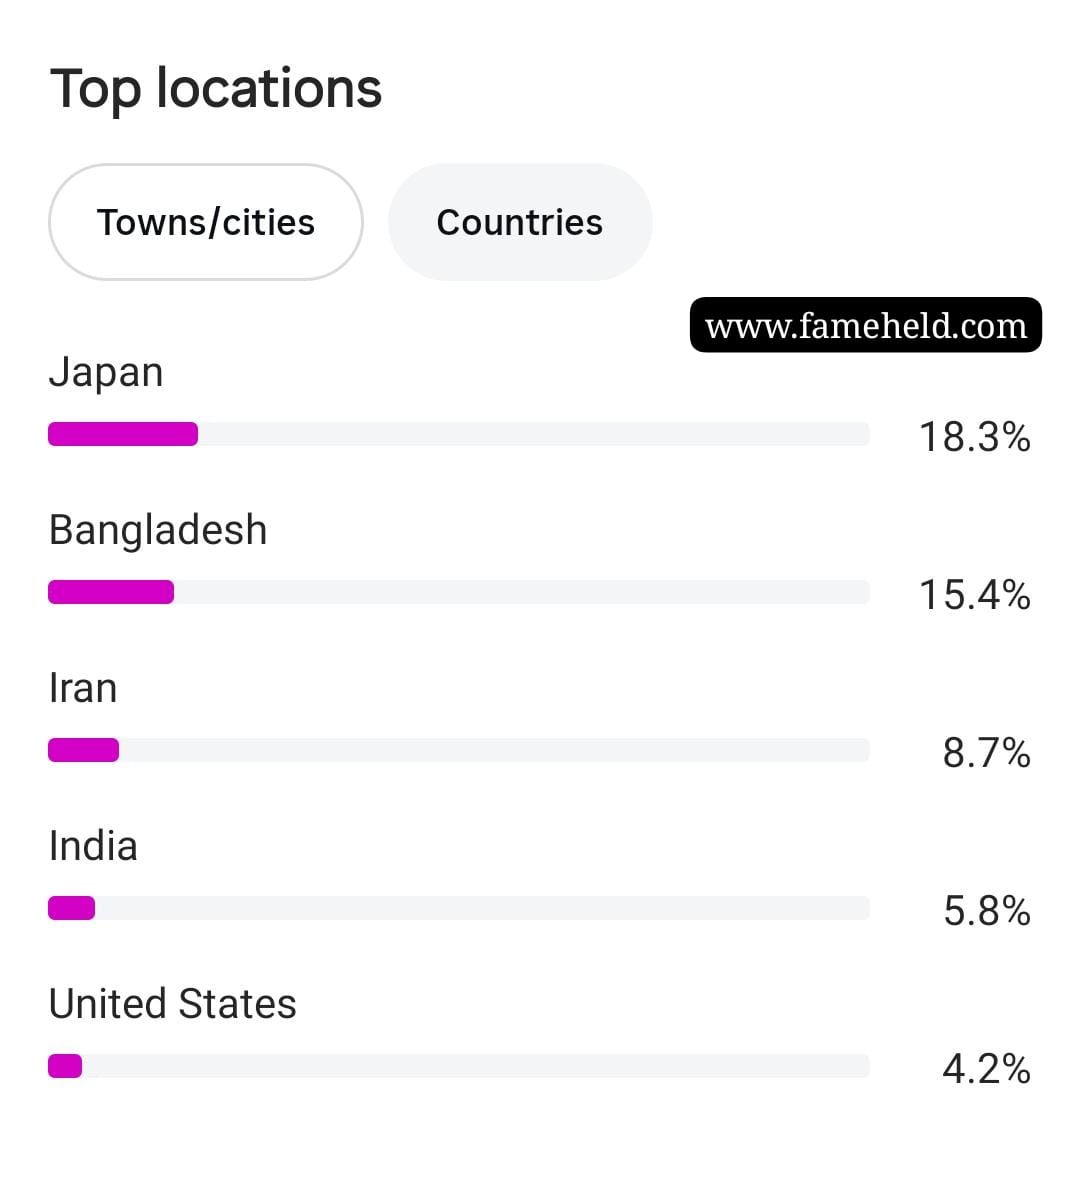Open the www.fameheld.com watermark link
The width and height of the screenshot is (1080, 1204).
[866, 325]
